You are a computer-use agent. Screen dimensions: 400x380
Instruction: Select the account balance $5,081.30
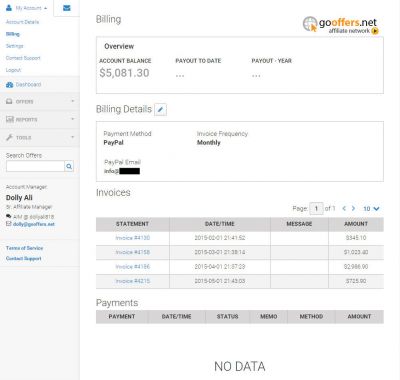click(124, 73)
